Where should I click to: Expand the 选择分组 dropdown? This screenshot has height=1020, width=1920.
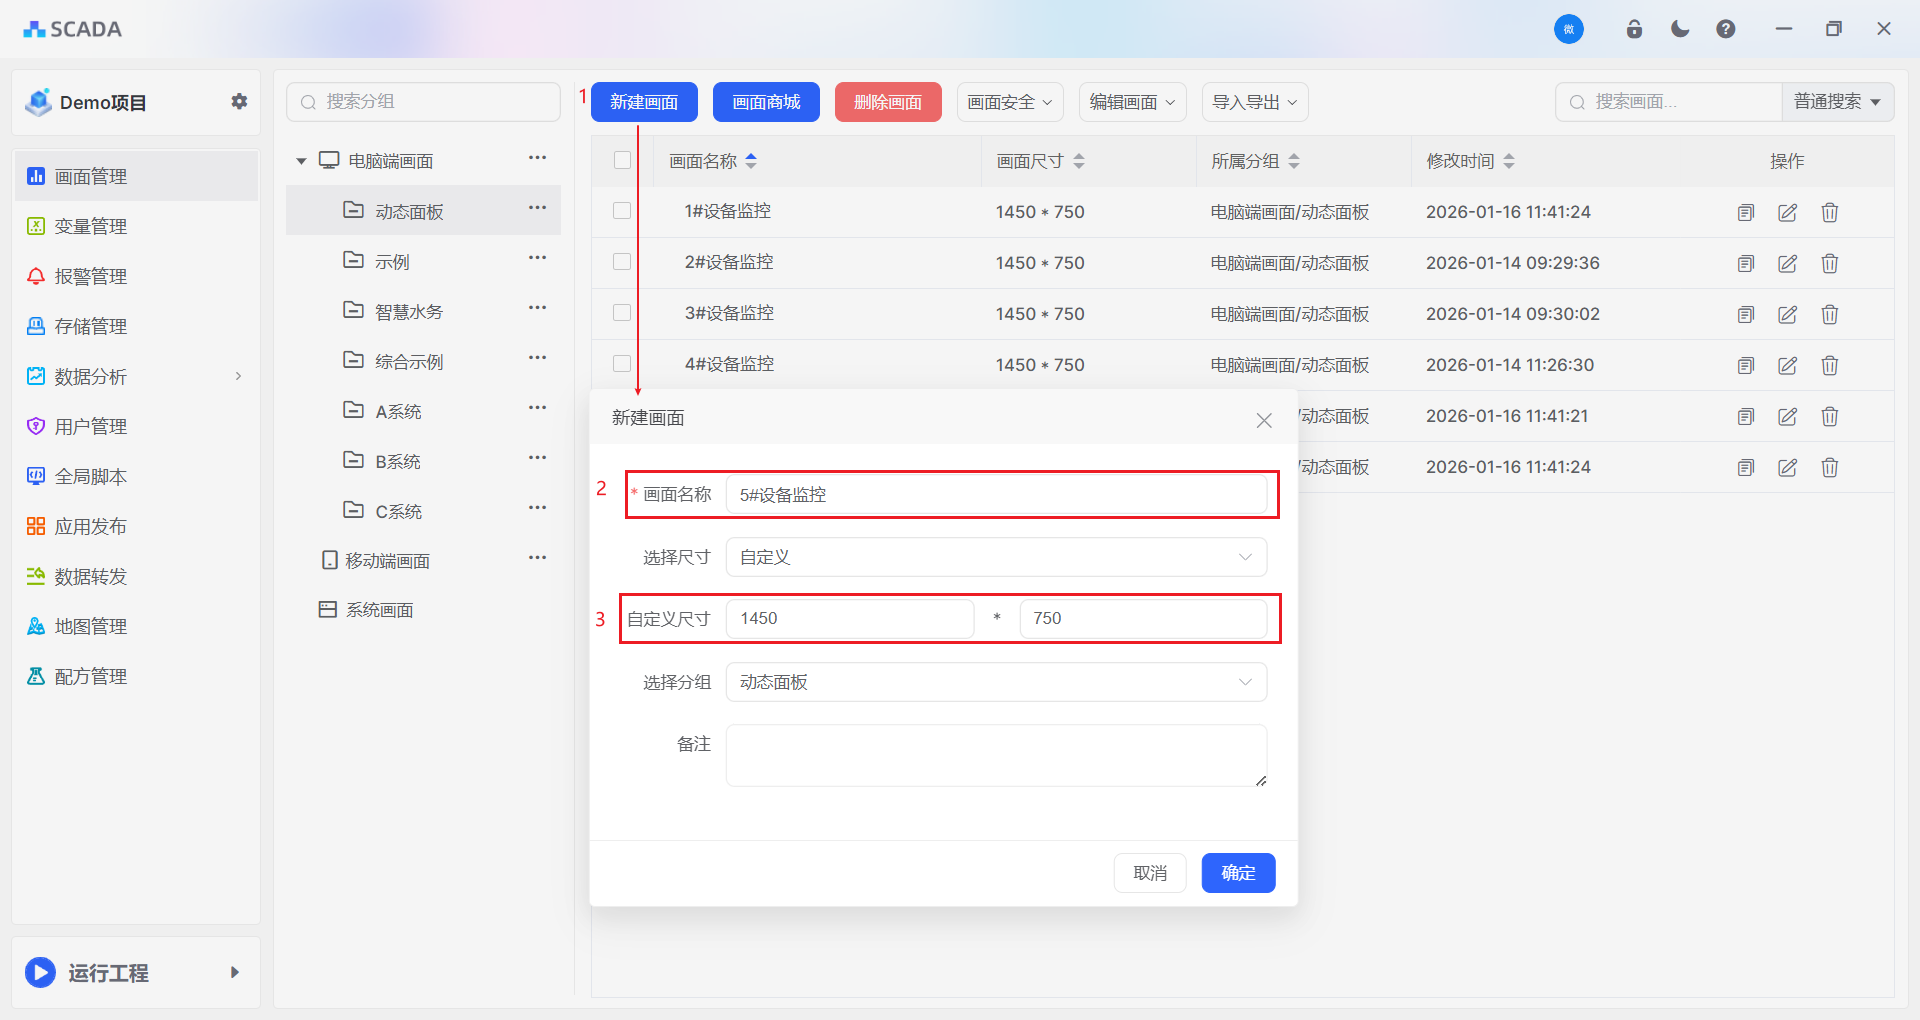point(996,682)
